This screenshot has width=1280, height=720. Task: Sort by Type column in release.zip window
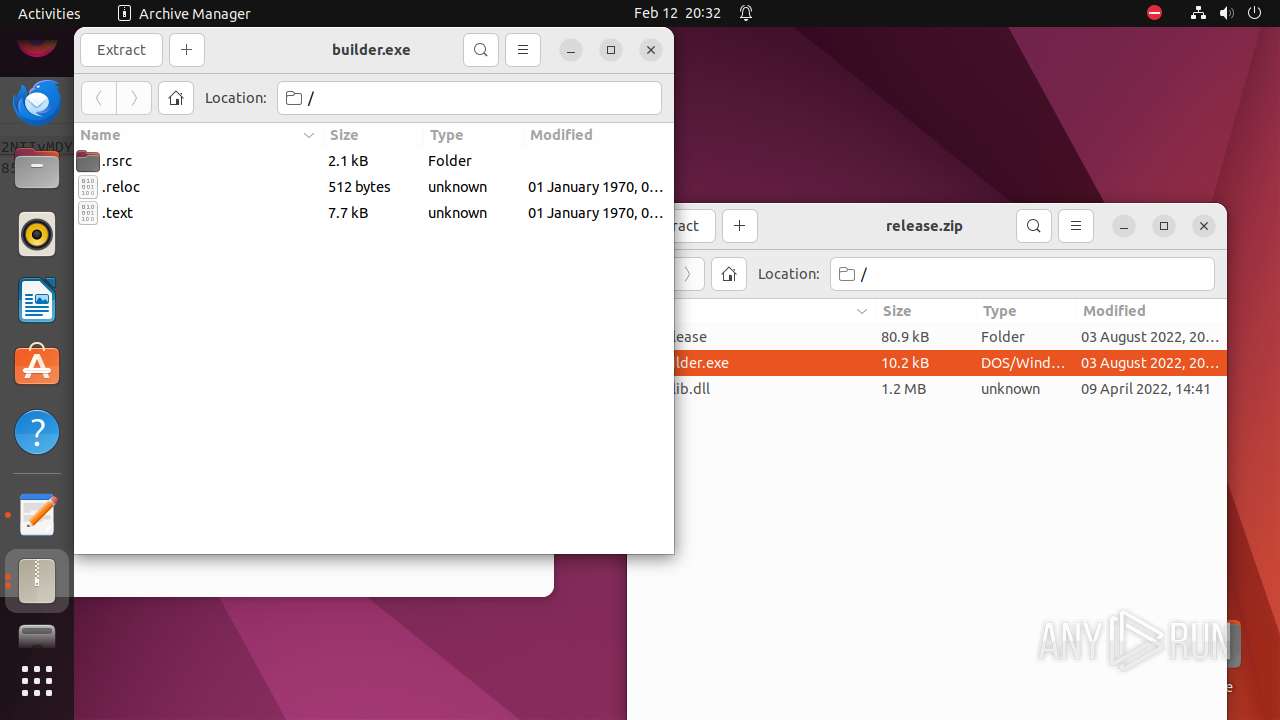point(1025,311)
